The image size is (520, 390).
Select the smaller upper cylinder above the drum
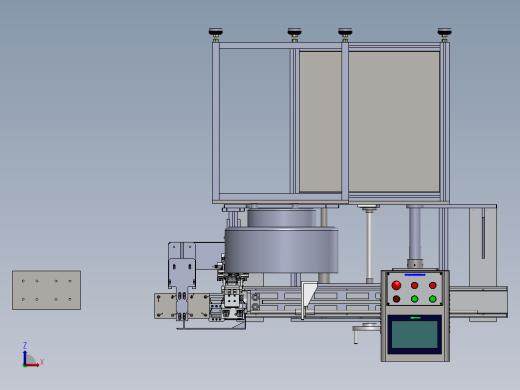pyautogui.click(x=281, y=218)
